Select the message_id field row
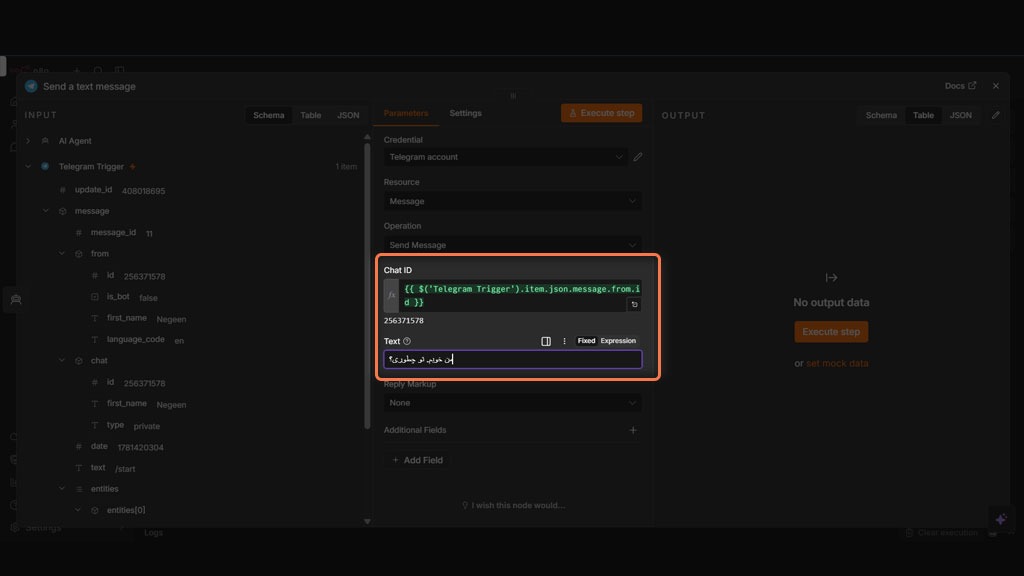The image size is (1024, 576). pos(114,232)
